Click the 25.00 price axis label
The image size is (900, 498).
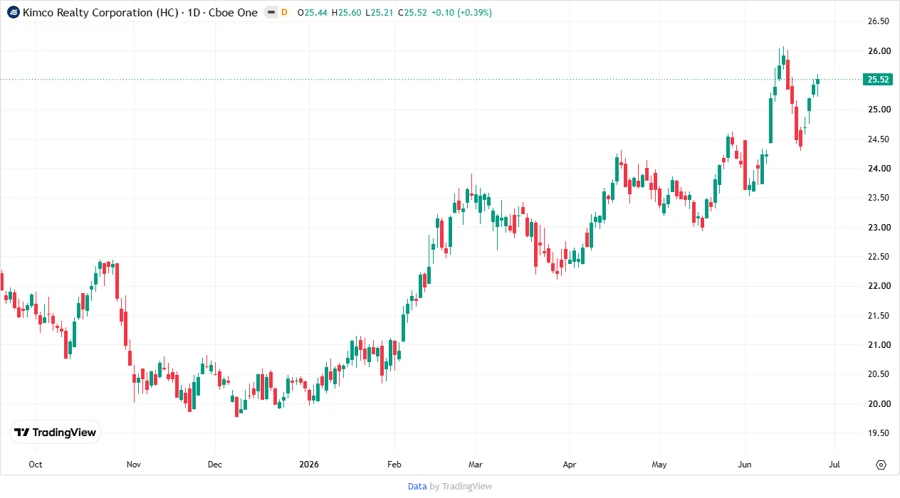(x=879, y=110)
